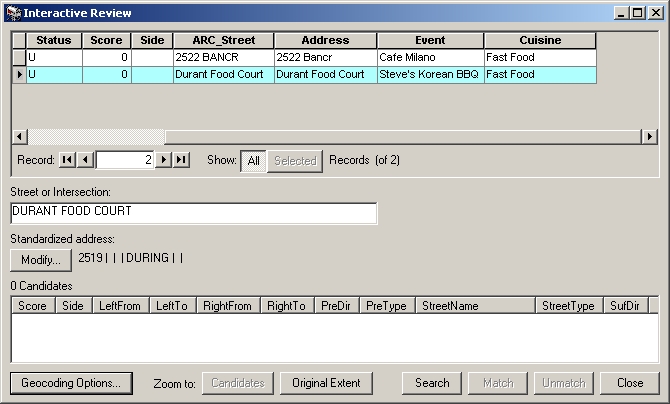Image resolution: width=670 pixels, height=404 pixels.
Task: Zoom to Original Extent
Action: tap(326, 383)
